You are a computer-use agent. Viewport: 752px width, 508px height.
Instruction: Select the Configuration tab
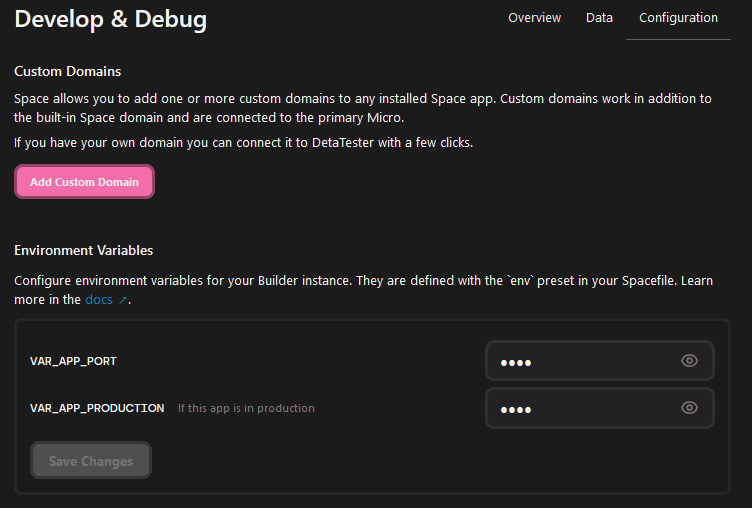pos(678,18)
